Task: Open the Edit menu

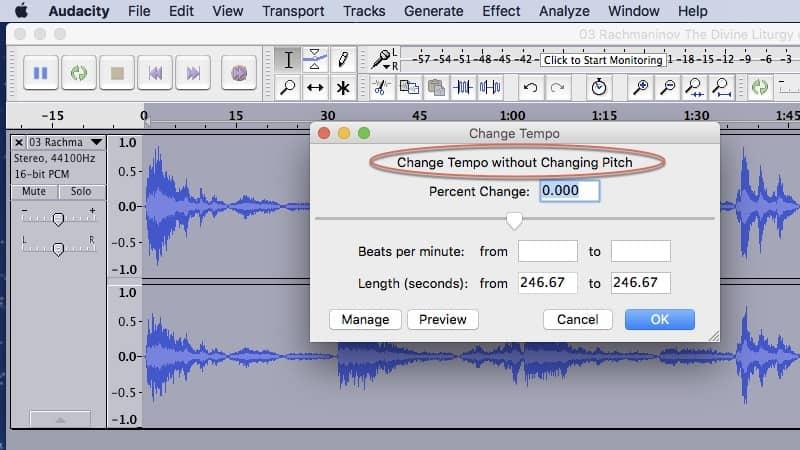Action: 181,11
